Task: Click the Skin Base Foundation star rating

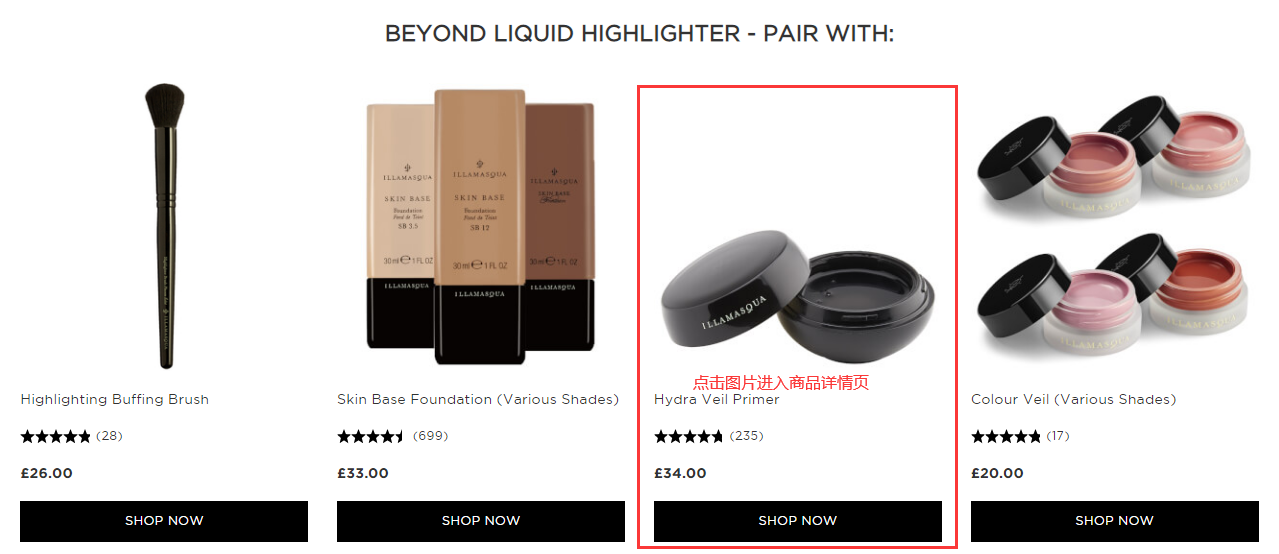Action: 372,436
